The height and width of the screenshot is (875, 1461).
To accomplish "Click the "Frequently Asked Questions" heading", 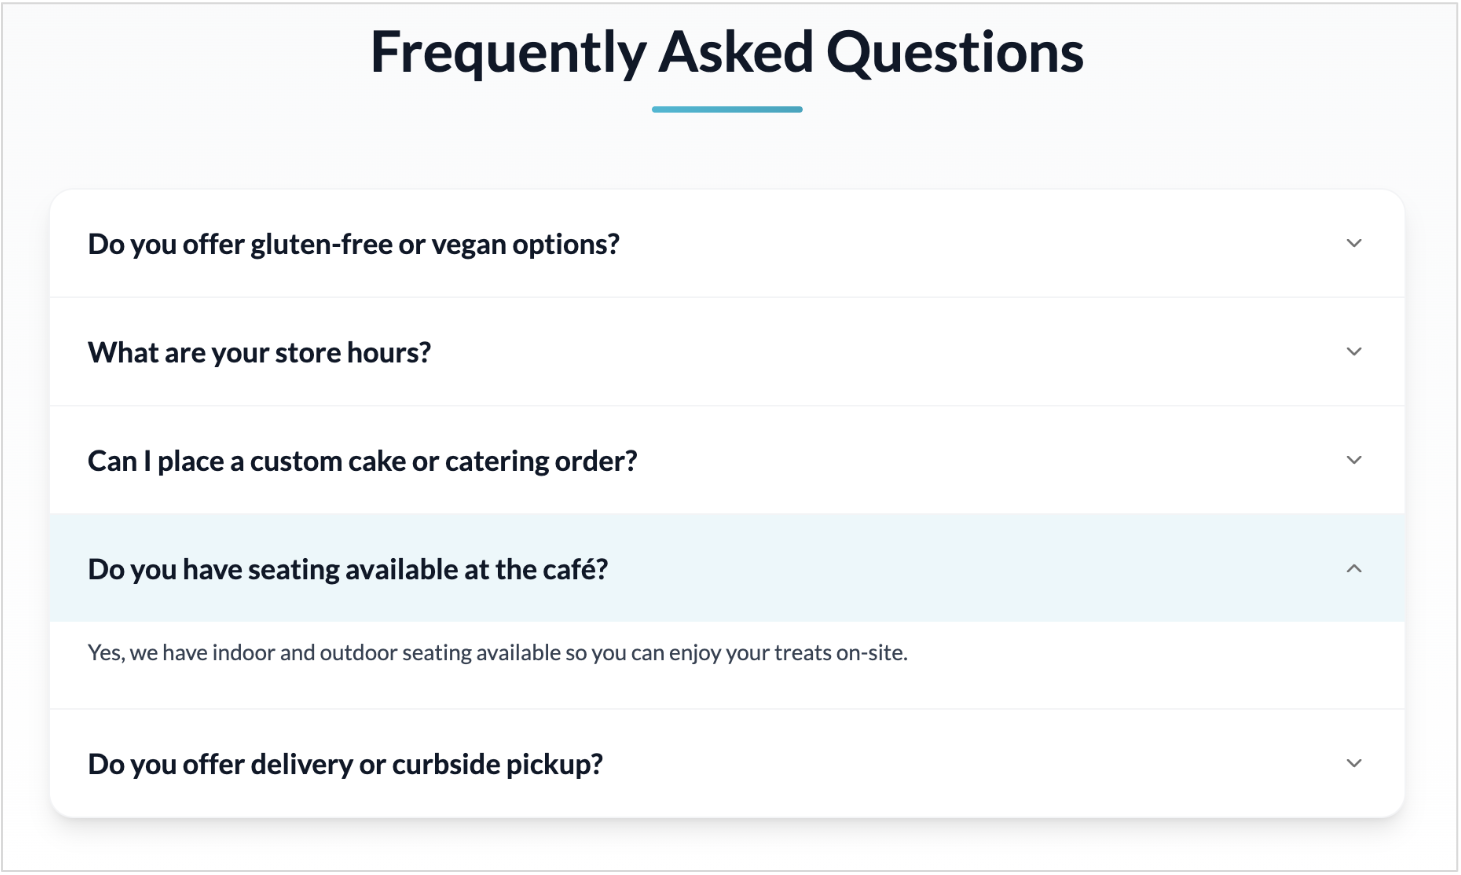I will [727, 52].
